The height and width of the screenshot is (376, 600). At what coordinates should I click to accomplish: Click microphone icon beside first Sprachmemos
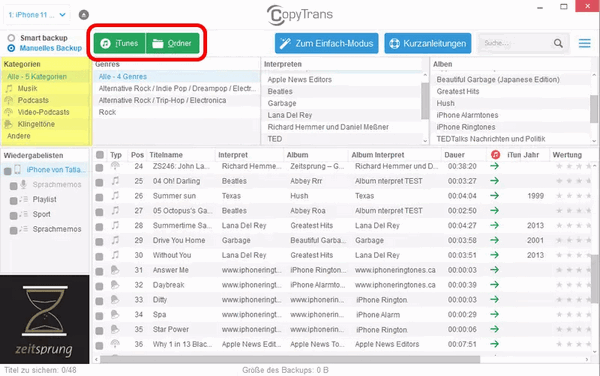tap(23, 184)
